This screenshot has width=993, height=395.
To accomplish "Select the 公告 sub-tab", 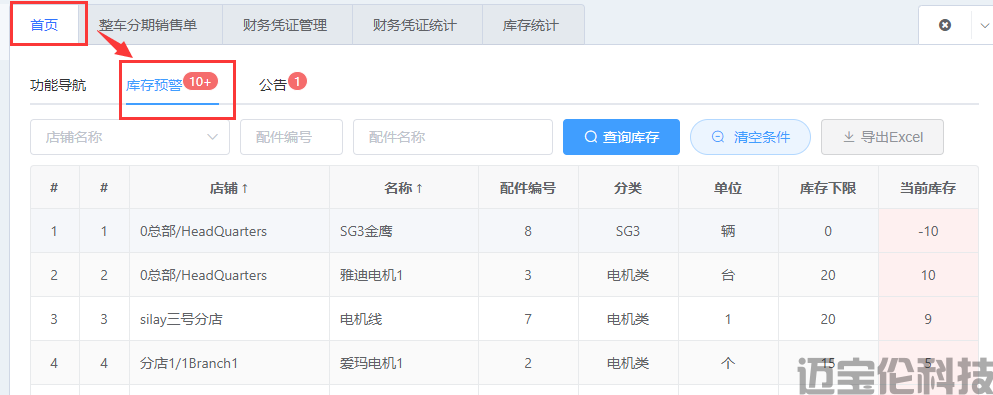I will coord(273,85).
